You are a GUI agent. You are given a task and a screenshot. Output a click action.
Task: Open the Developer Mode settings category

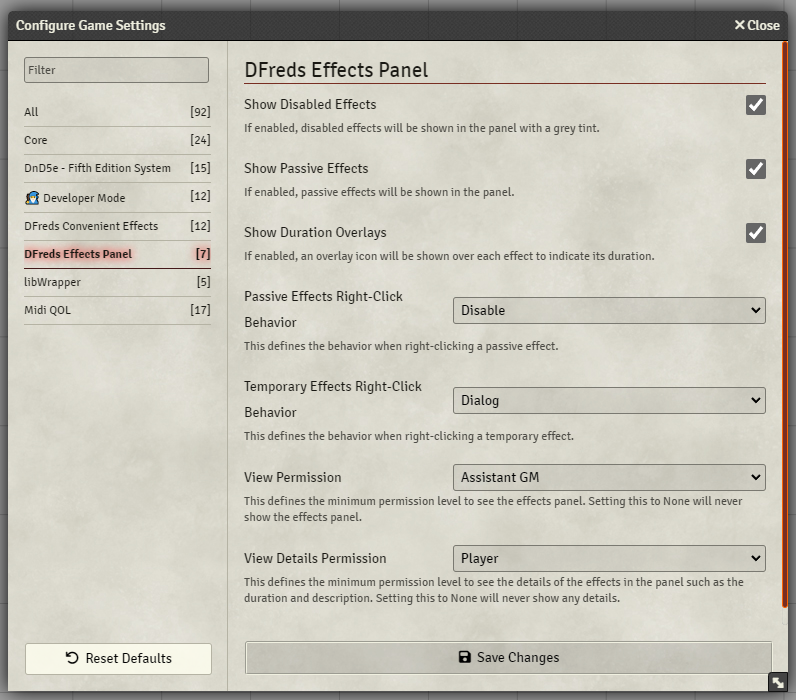tap(117, 197)
